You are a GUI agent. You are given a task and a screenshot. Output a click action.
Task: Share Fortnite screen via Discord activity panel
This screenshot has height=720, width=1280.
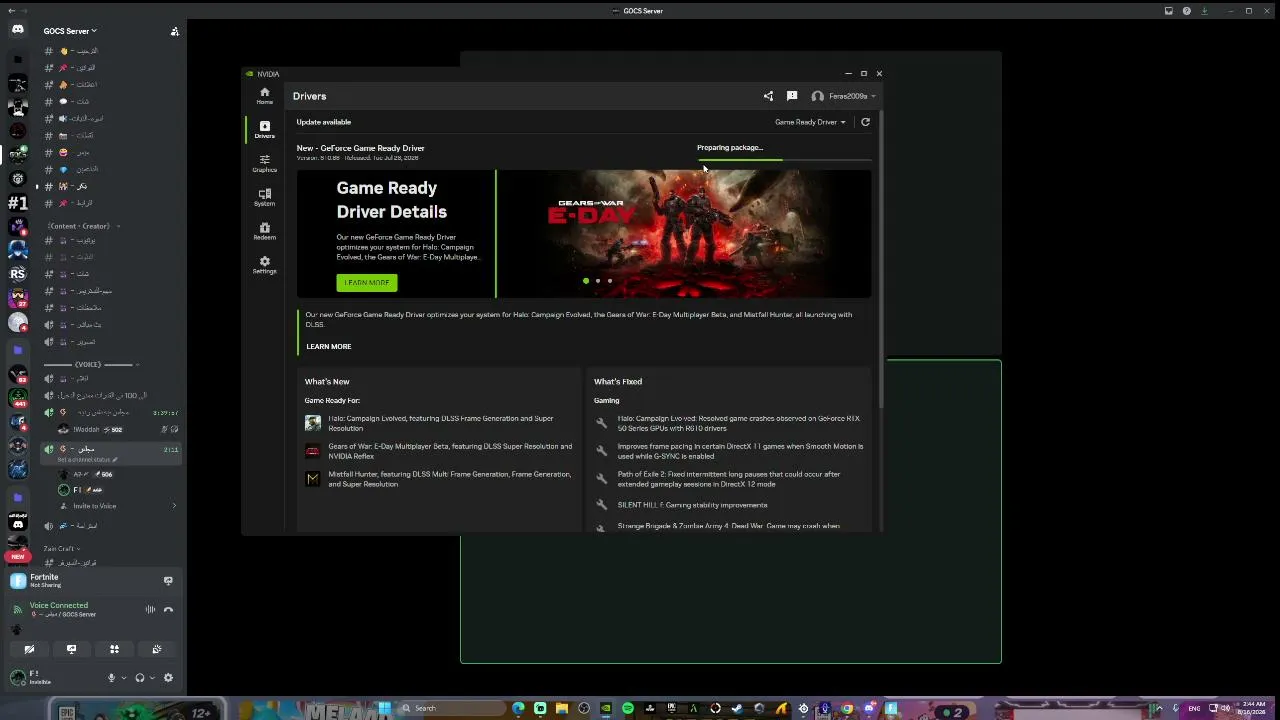[x=168, y=580]
